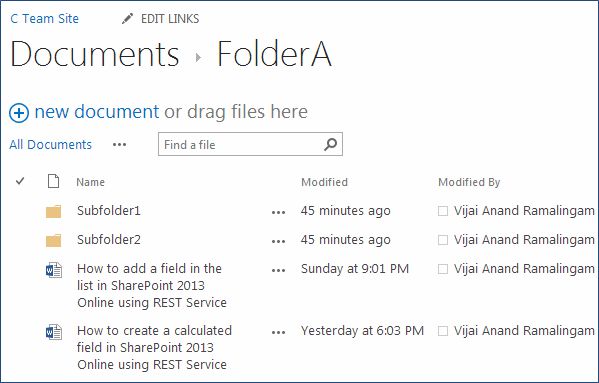Screen dimensions: 599x383
Task: Click the Find a file search box
Action: click(250, 144)
